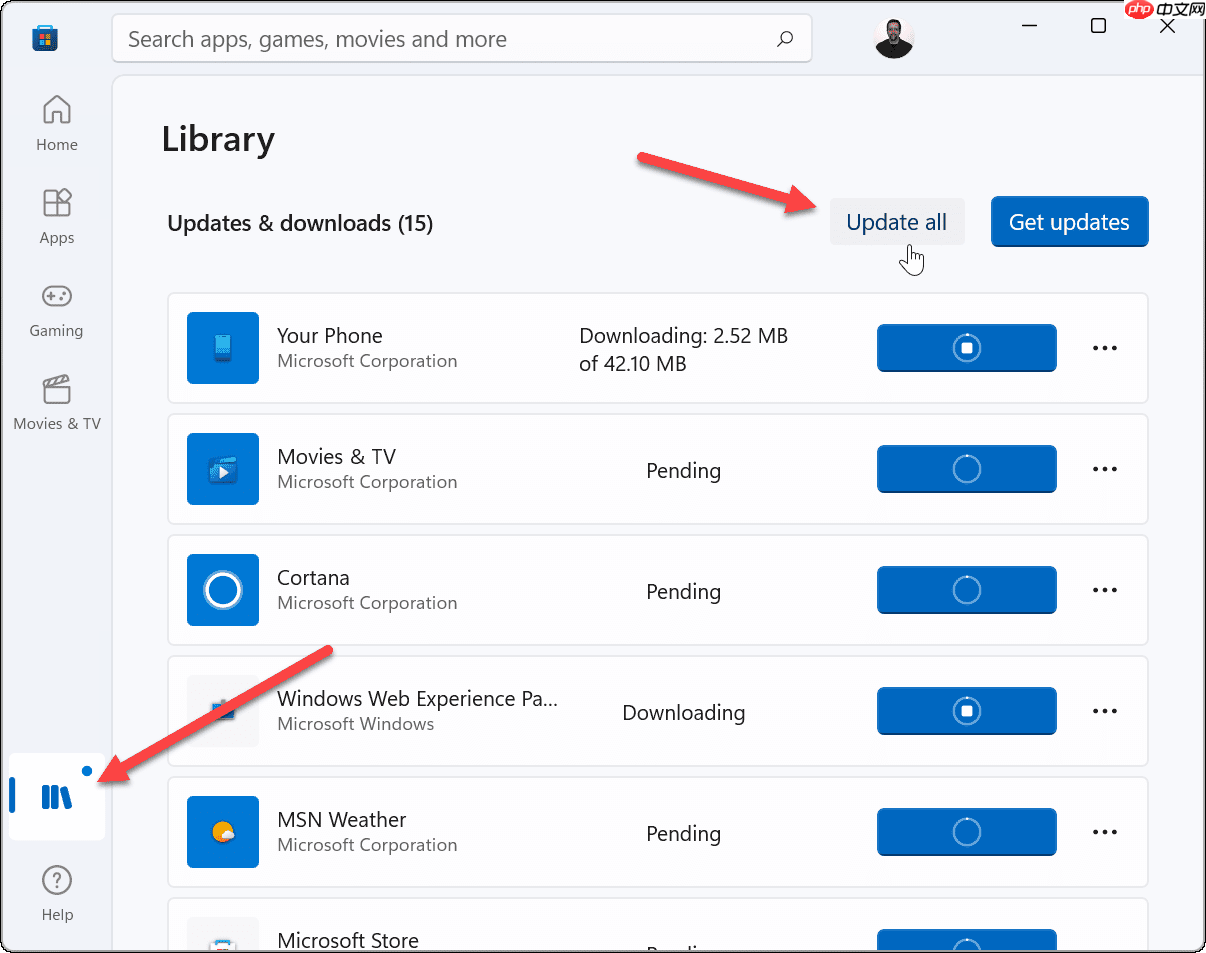Click the Movies & TV pending progress button

pos(967,469)
